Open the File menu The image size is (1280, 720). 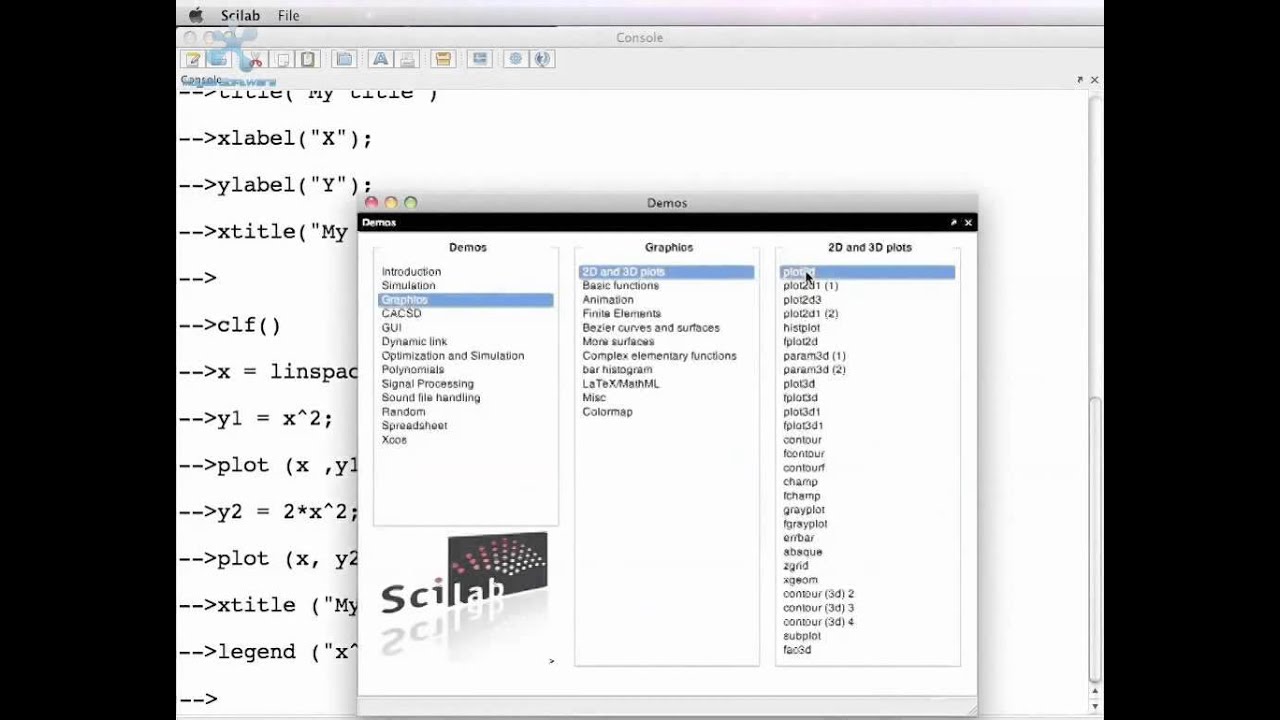[x=289, y=15]
